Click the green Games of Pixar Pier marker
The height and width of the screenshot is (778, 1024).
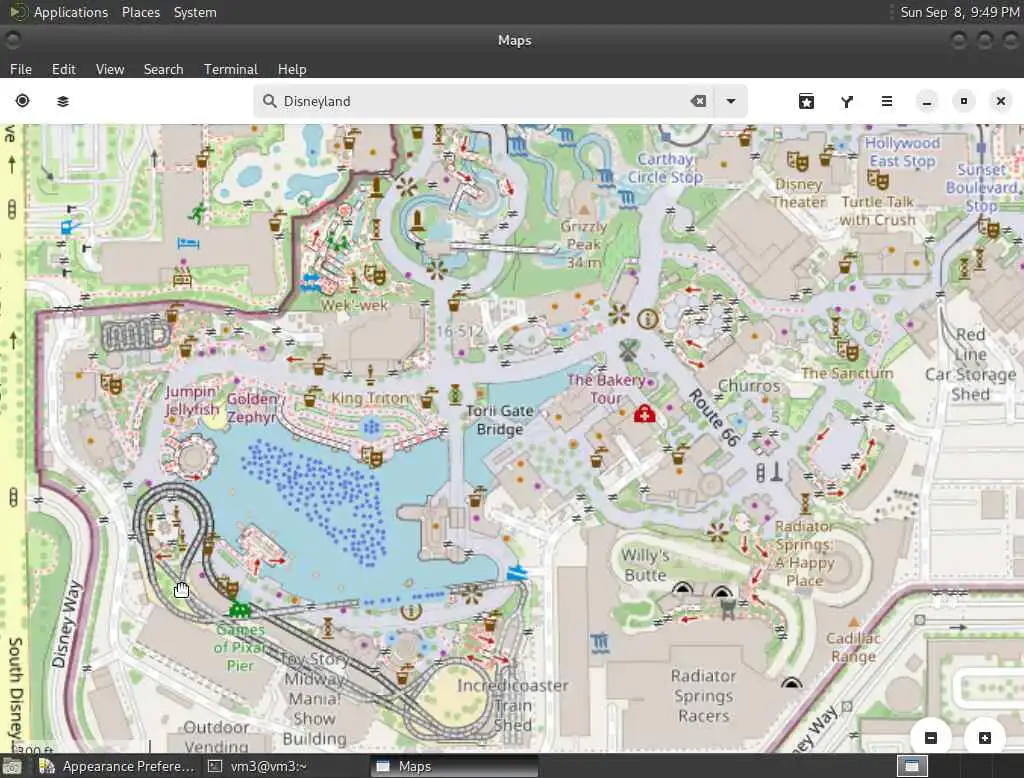coord(240,610)
